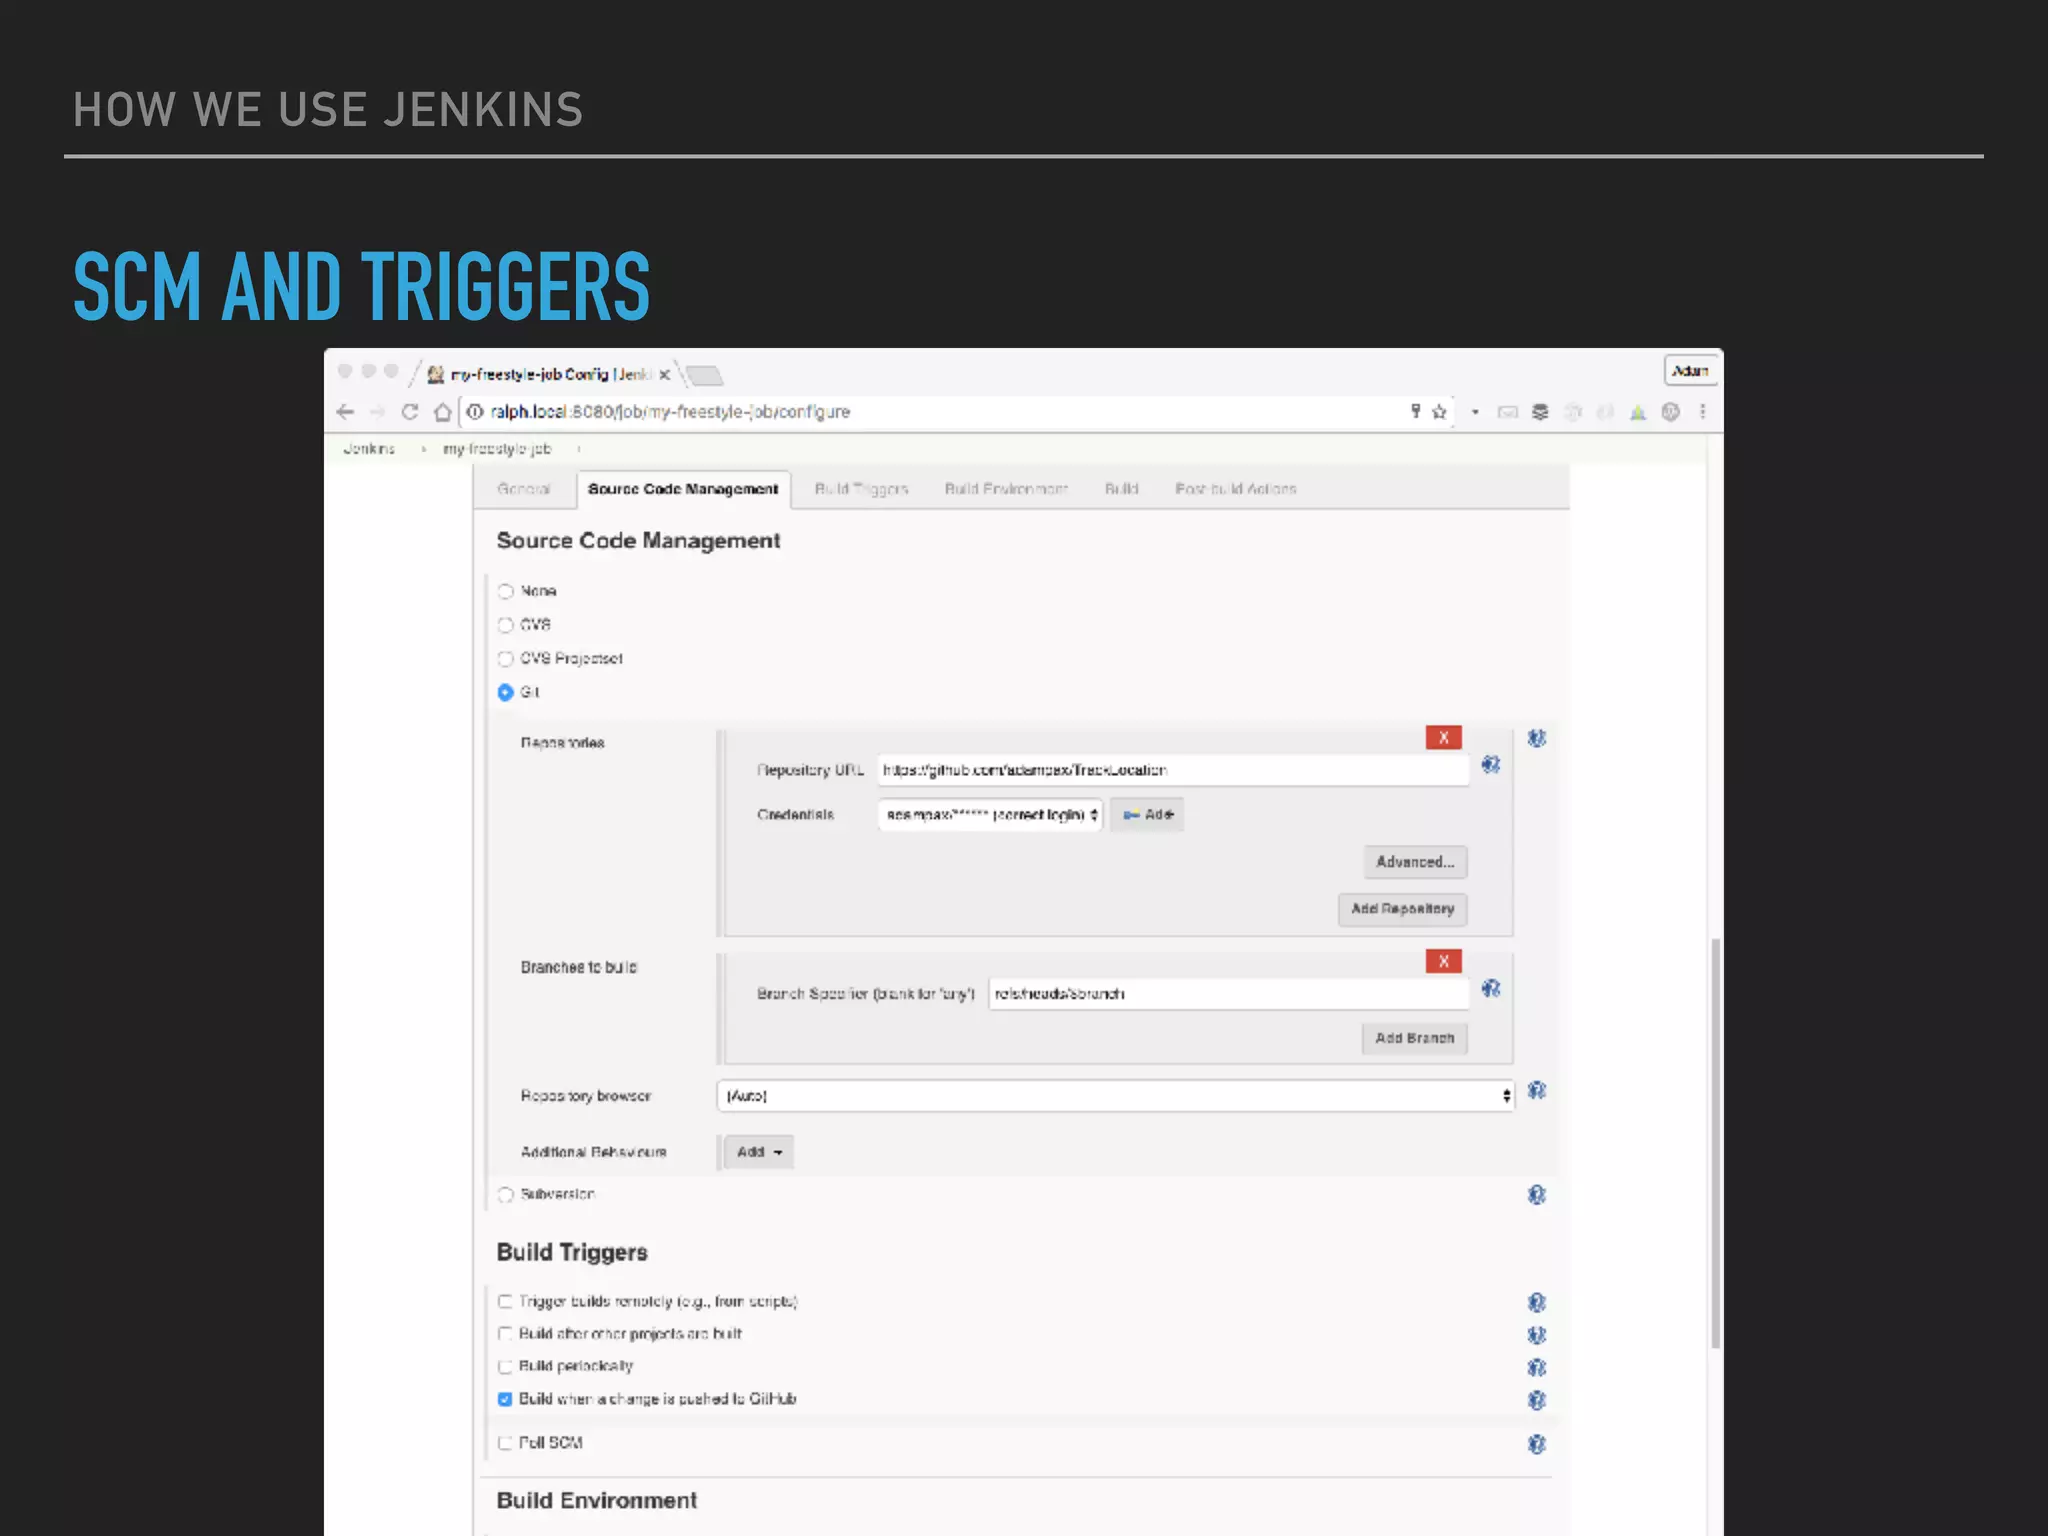Open help for Branch Specifier field

(x=1491, y=989)
